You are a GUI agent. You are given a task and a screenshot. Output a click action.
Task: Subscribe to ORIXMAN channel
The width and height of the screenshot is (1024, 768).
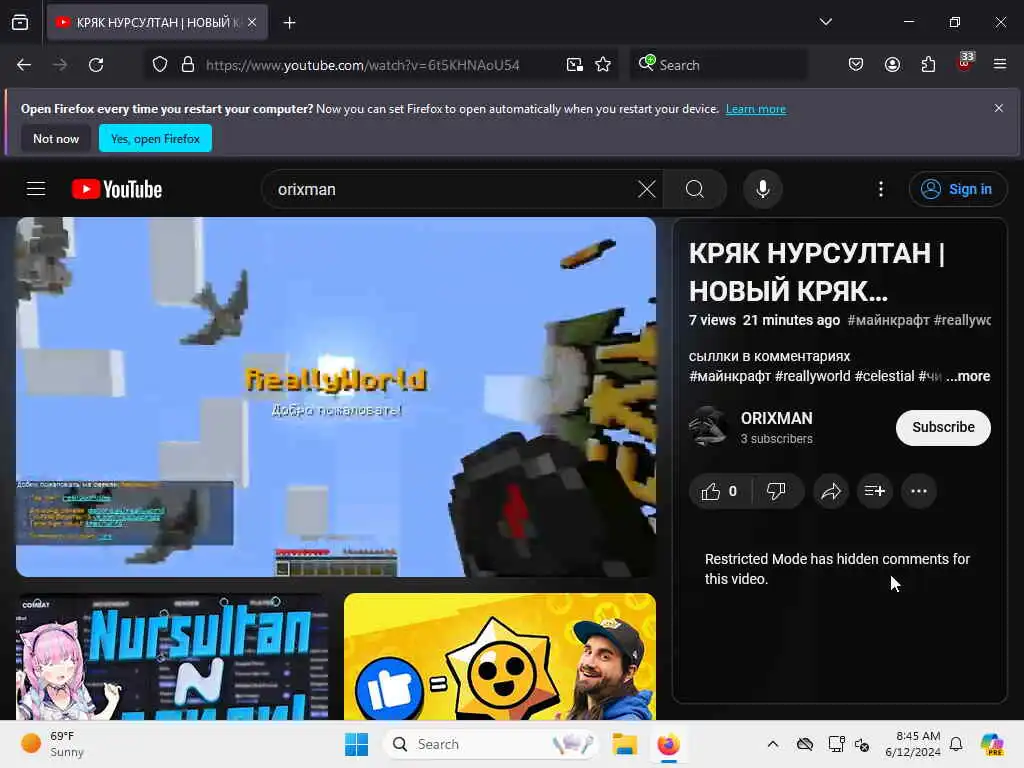coord(943,428)
